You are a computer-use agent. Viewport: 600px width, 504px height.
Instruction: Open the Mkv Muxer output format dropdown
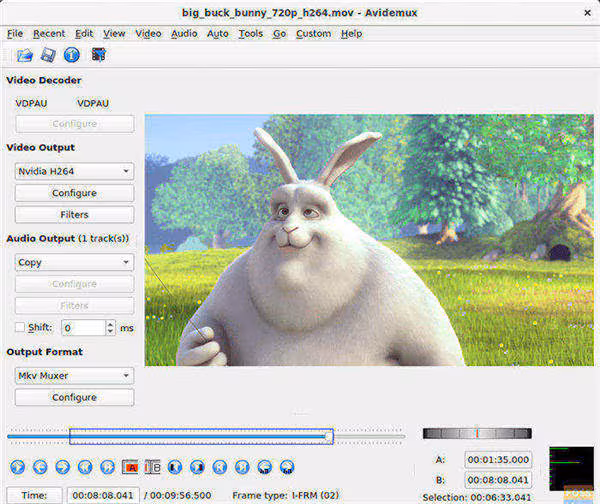[74, 375]
